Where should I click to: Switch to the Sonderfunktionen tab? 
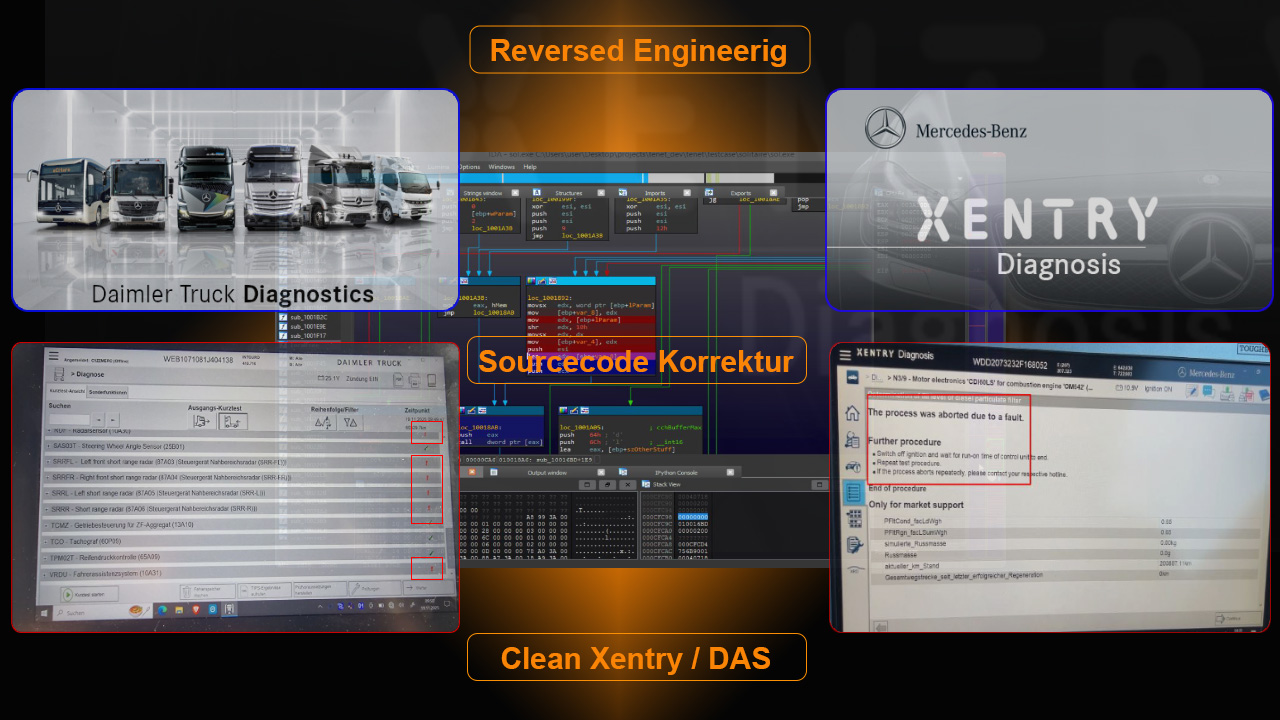point(107,392)
